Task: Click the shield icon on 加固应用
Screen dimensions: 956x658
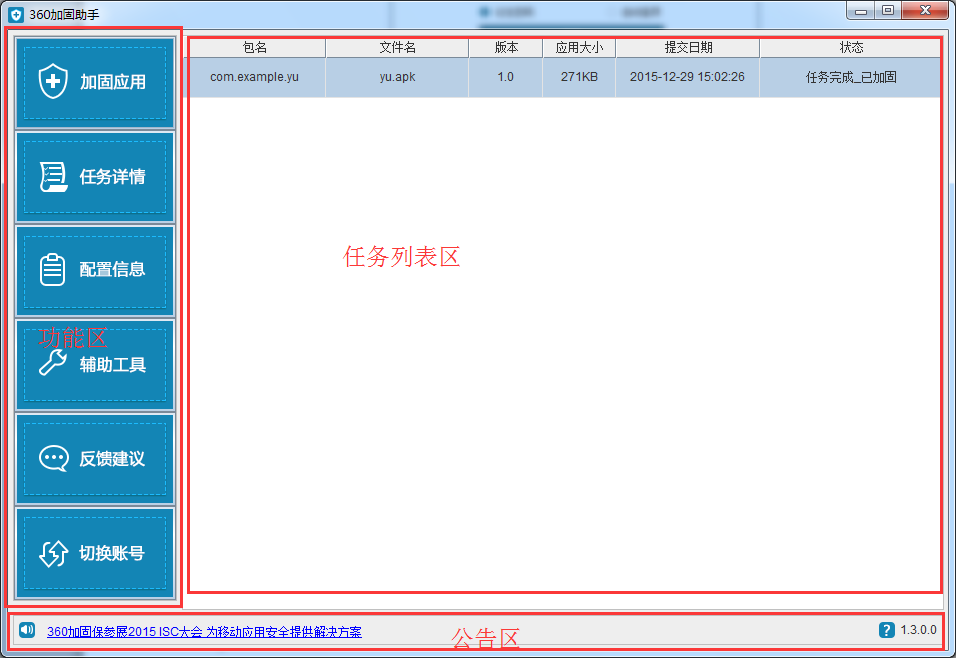Action: coord(53,81)
